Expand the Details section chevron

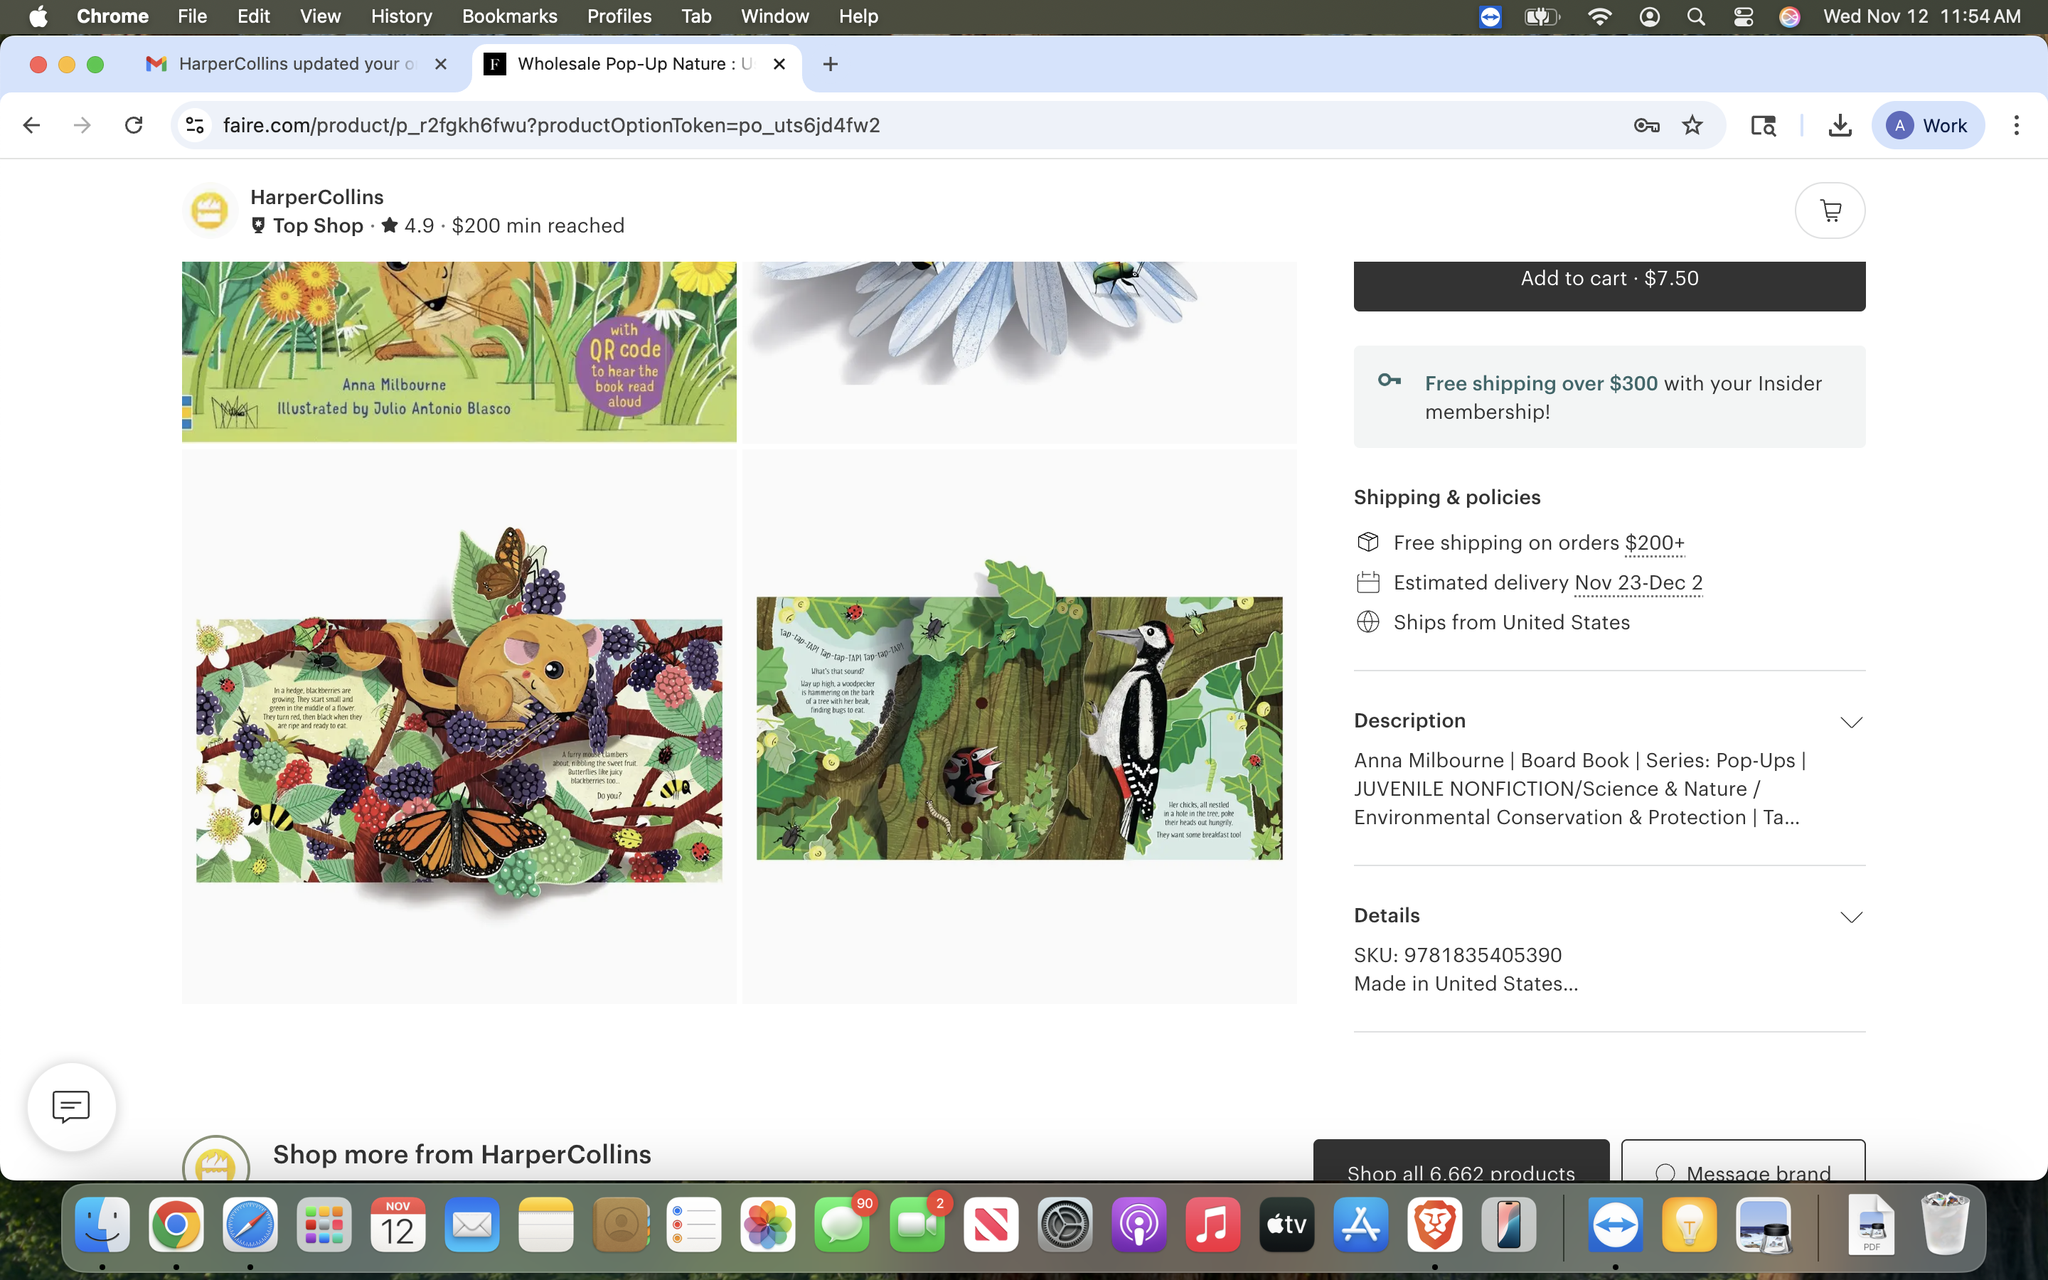(1851, 917)
